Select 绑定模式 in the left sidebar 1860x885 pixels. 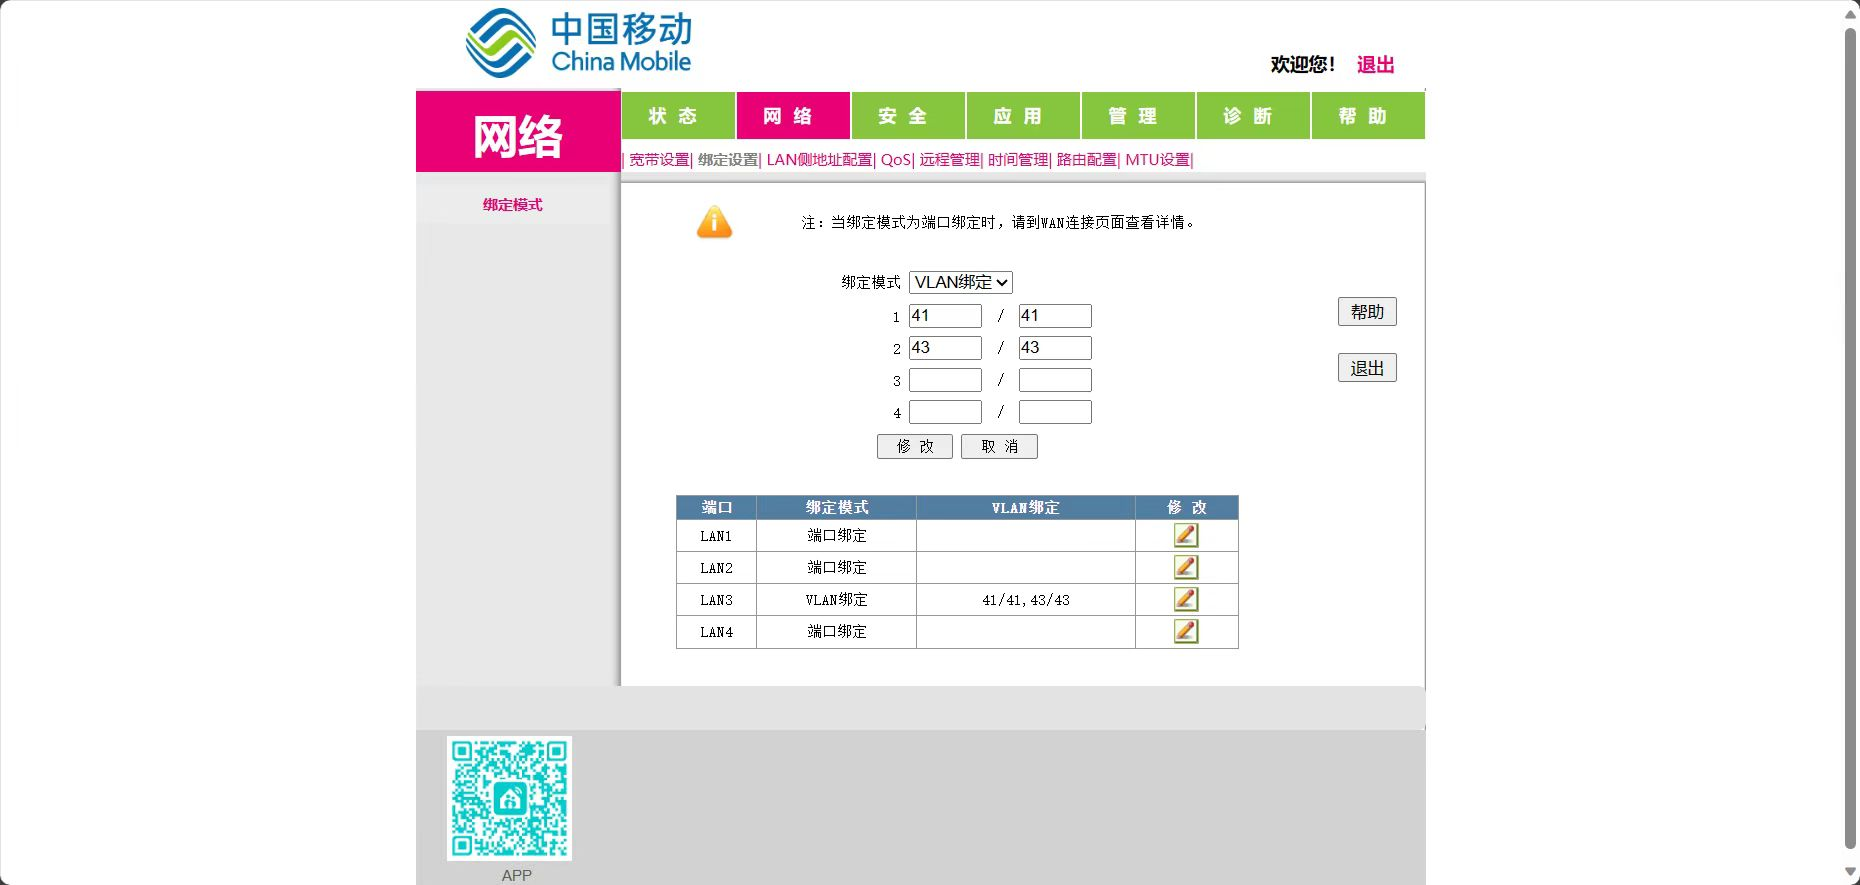513,205
